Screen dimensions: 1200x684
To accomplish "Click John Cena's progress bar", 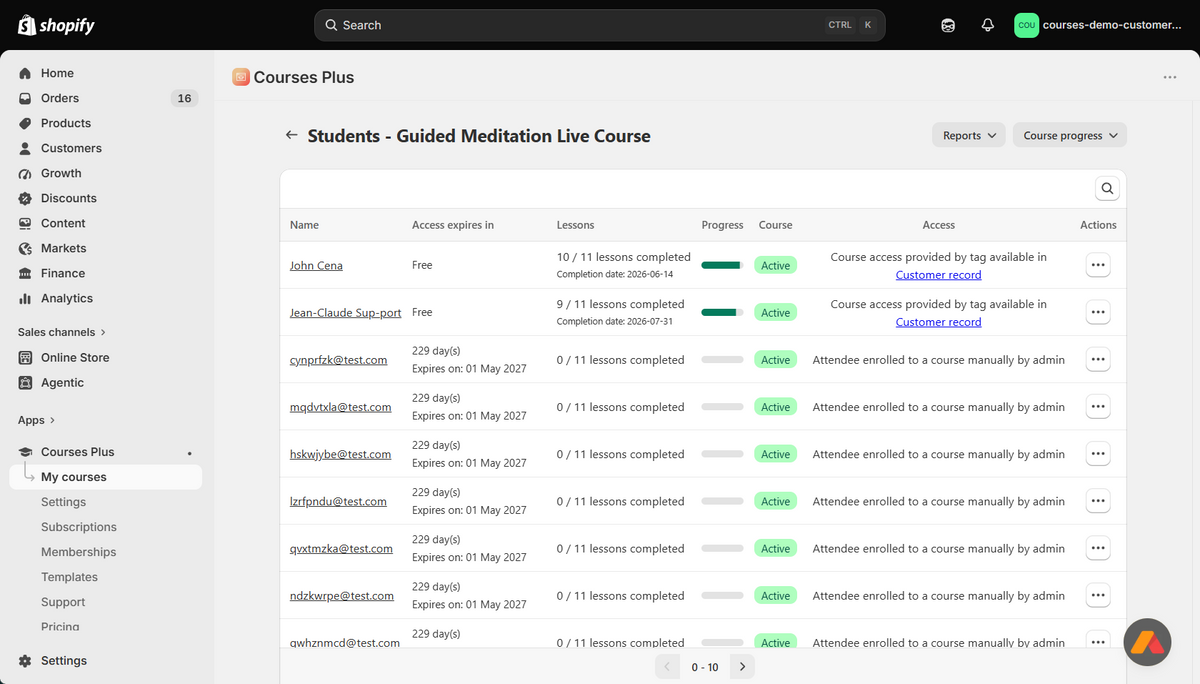I will (x=722, y=265).
